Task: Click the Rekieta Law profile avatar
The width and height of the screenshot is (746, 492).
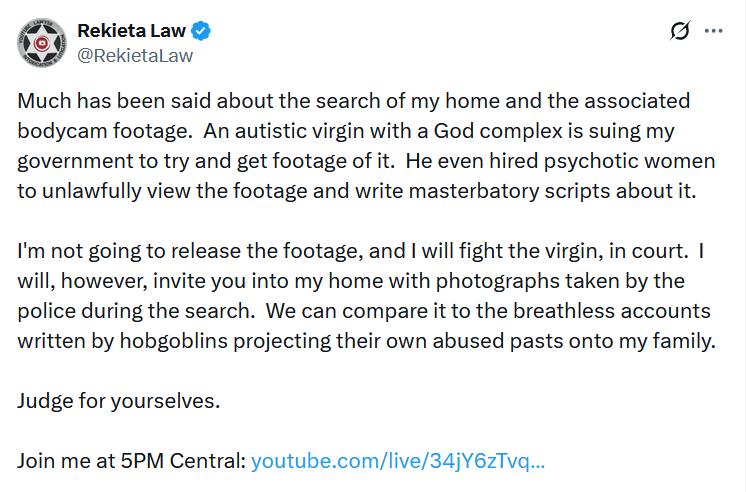Action: pos(42,42)
